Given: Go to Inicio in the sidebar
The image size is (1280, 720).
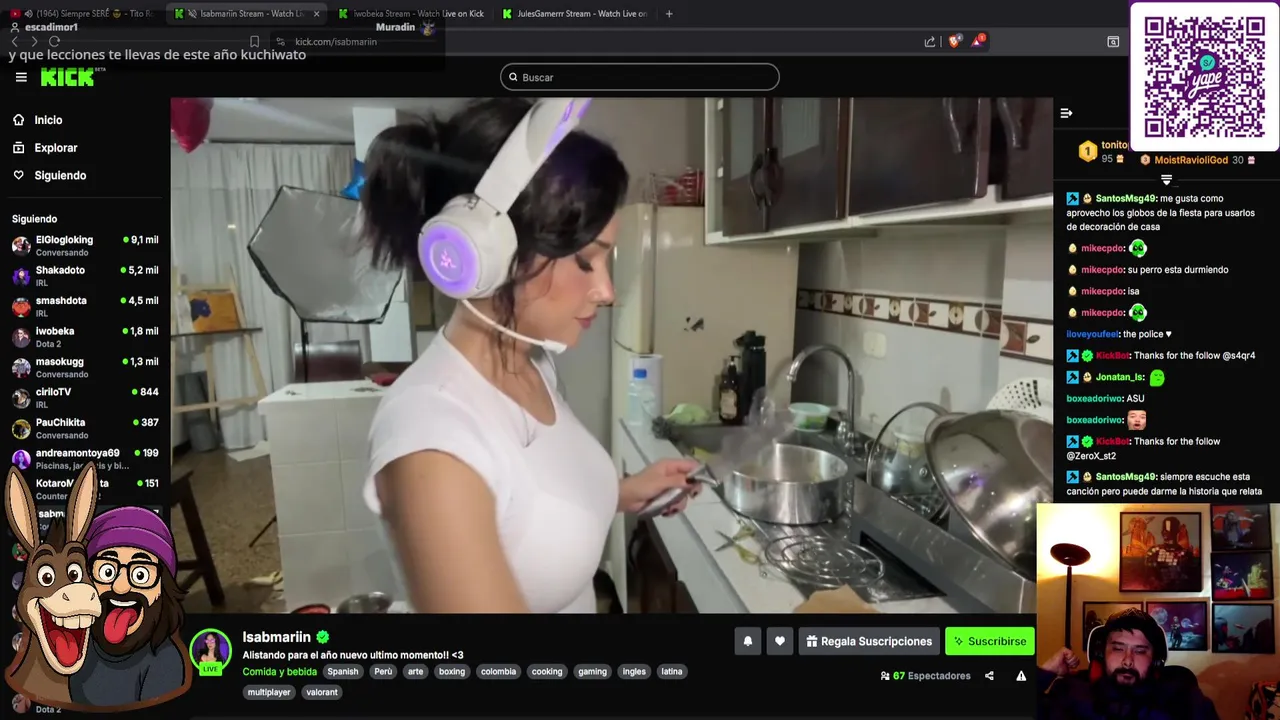Looking at the screenshot, I should (x=48, y=120).
